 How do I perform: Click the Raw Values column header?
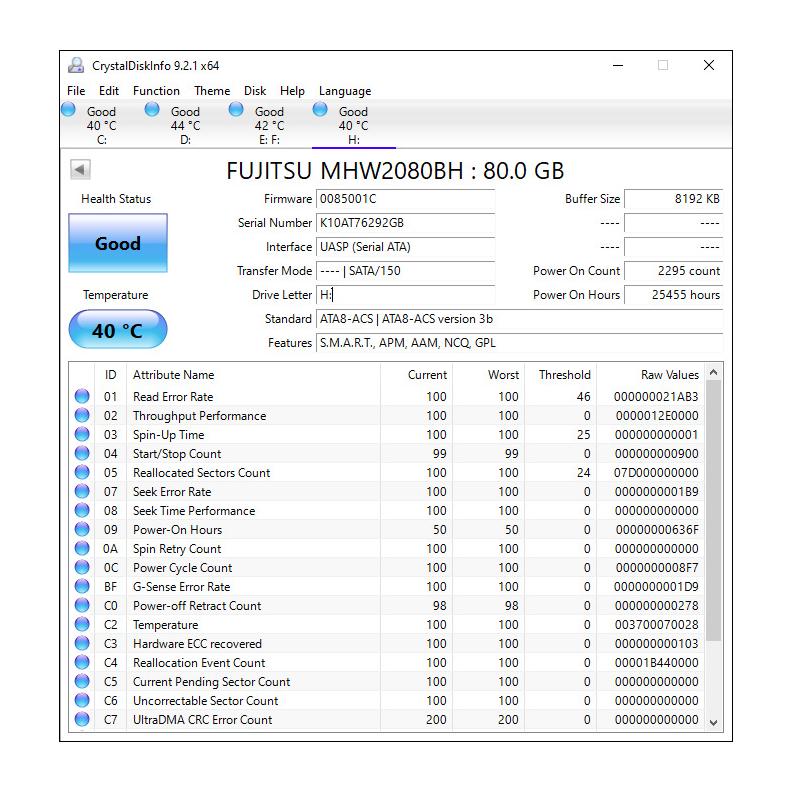pyautogui.click(x=669, y=375)
